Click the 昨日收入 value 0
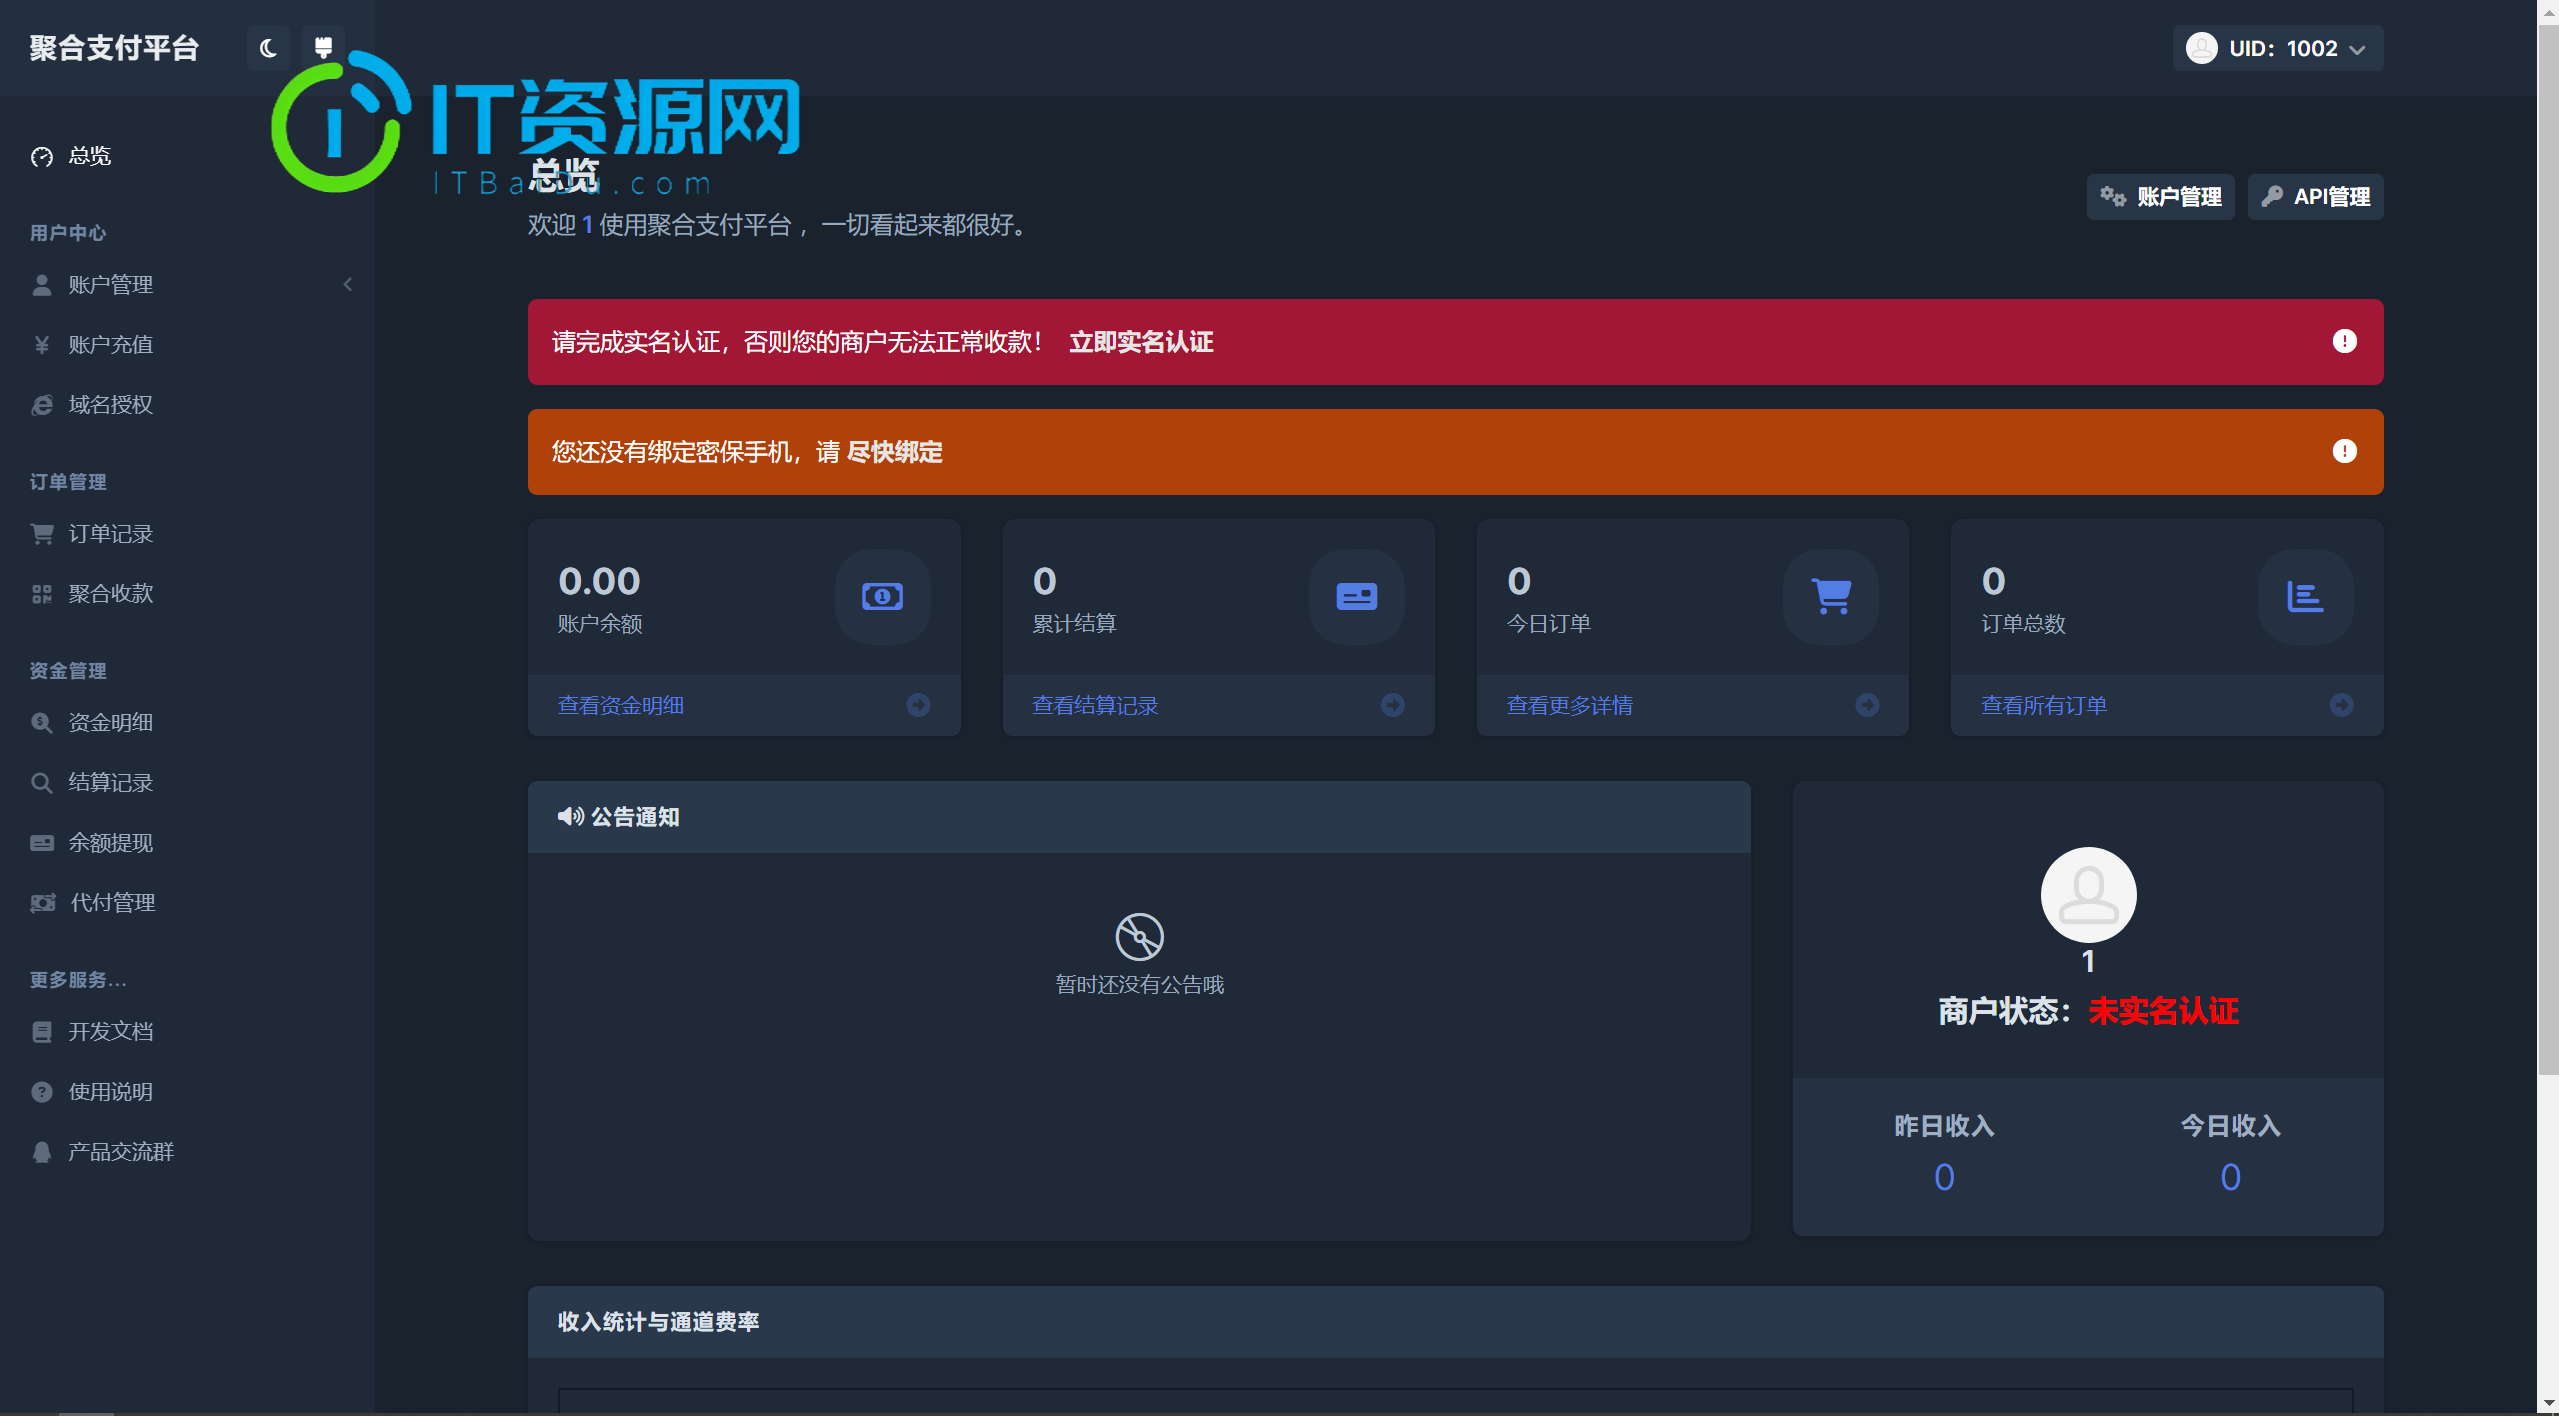The height and width of the screenshot is (1416, 2559). (x=1944, y=1177)
